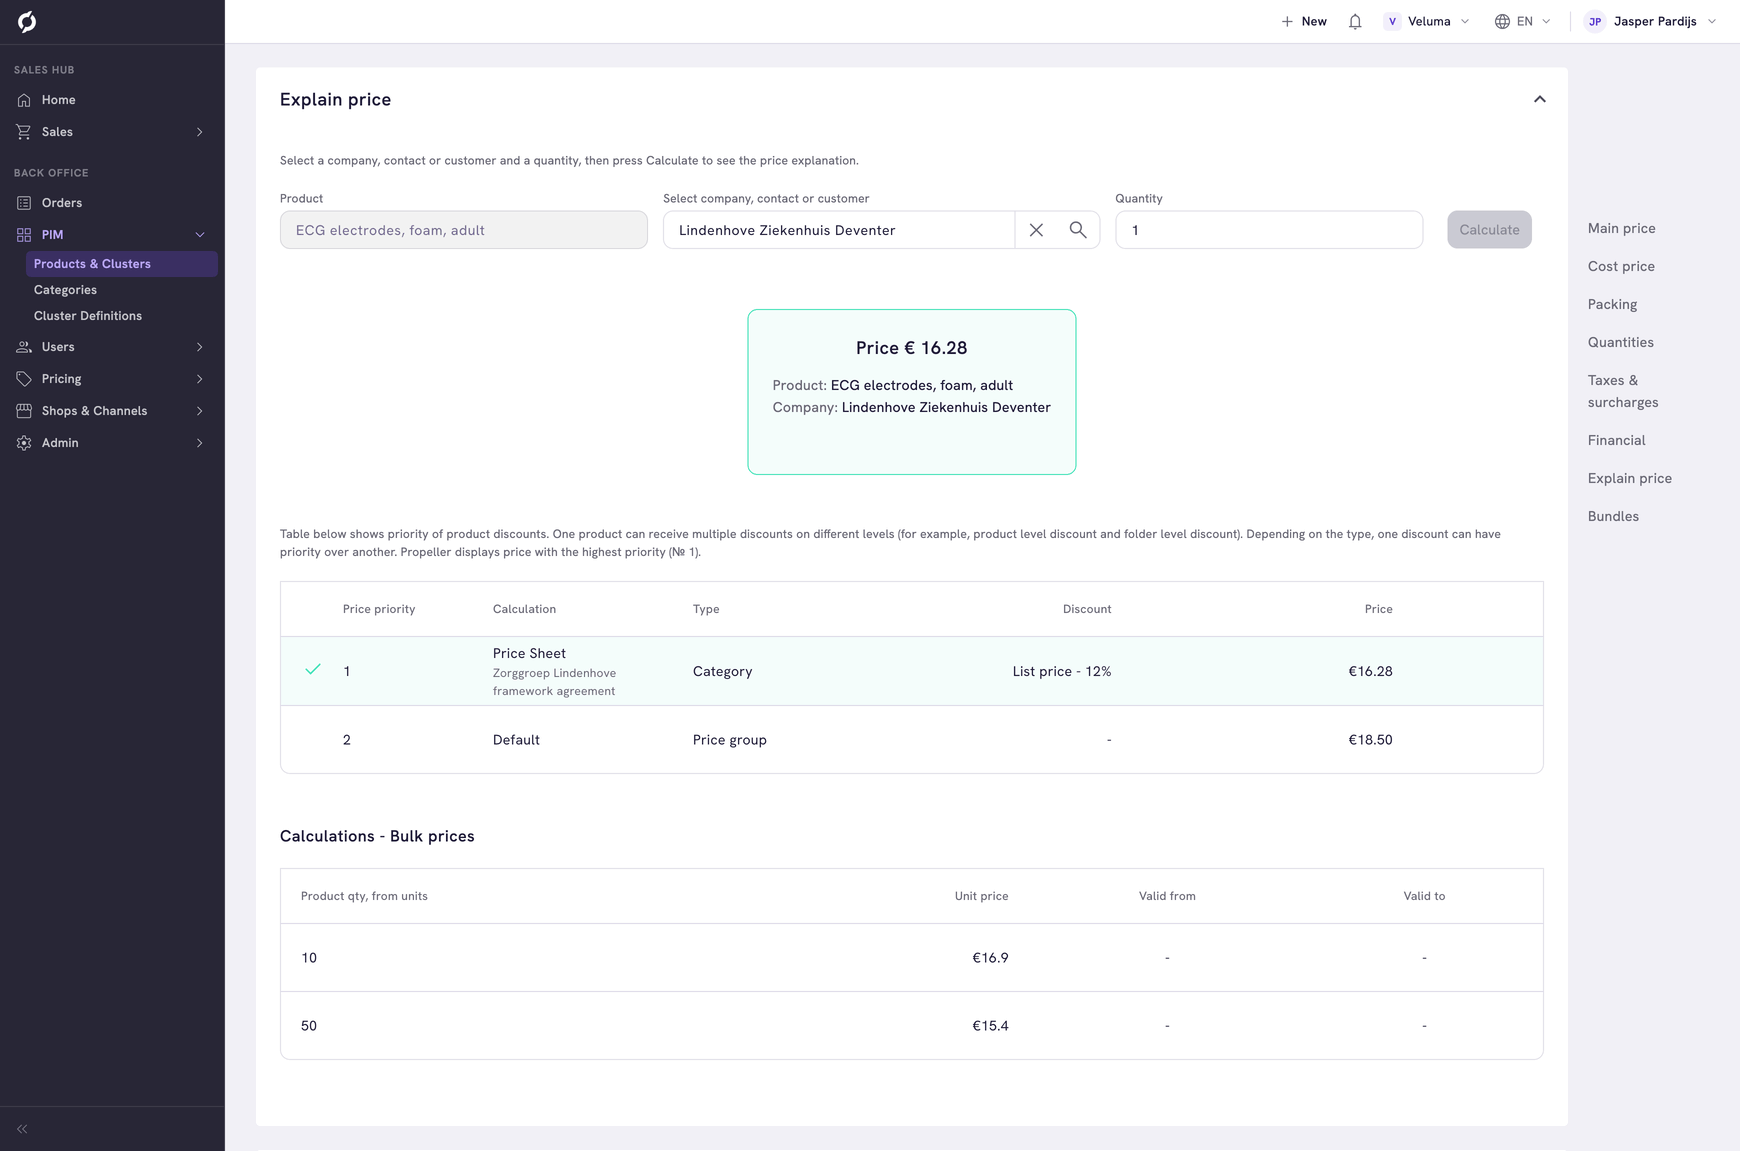Viewport: 1740px width, 1151px height.
Task: Open Categories in the PIM menu
Action: [x=65, y=290]
